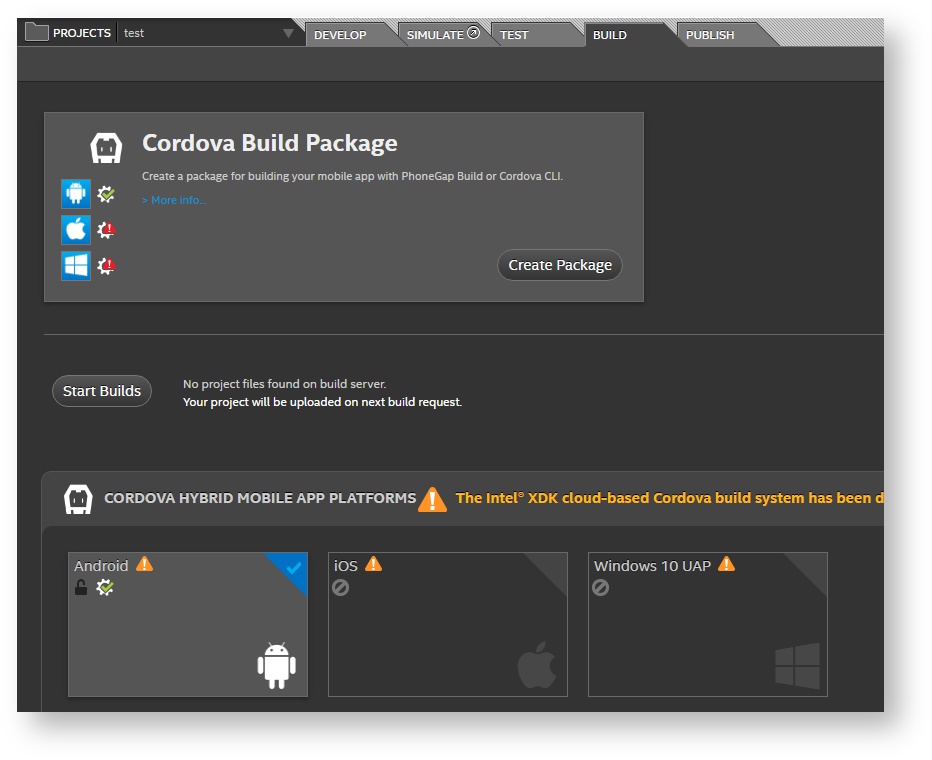
Task: Click warning icon next to iOS label
Action: pos(373,564)
